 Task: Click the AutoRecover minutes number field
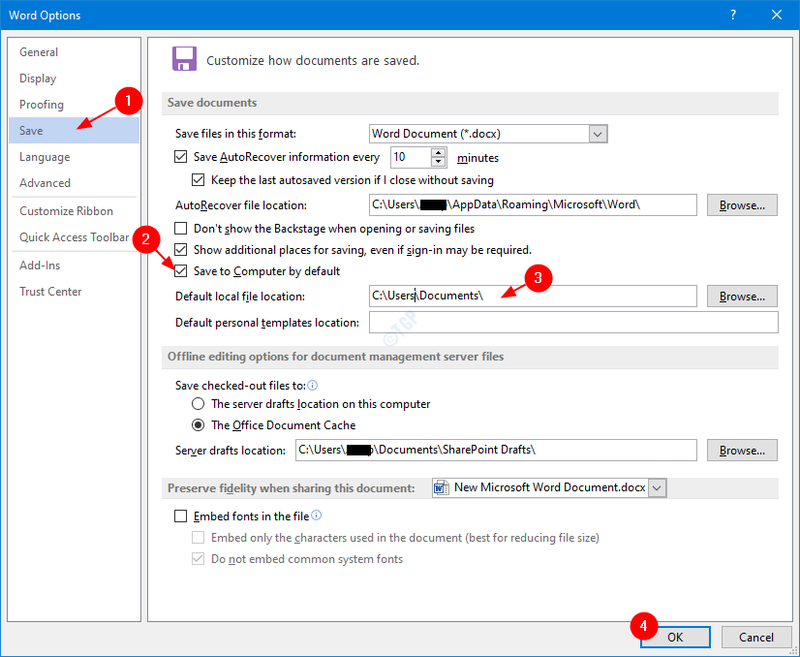pyautogui.click(x=411, y=157)
